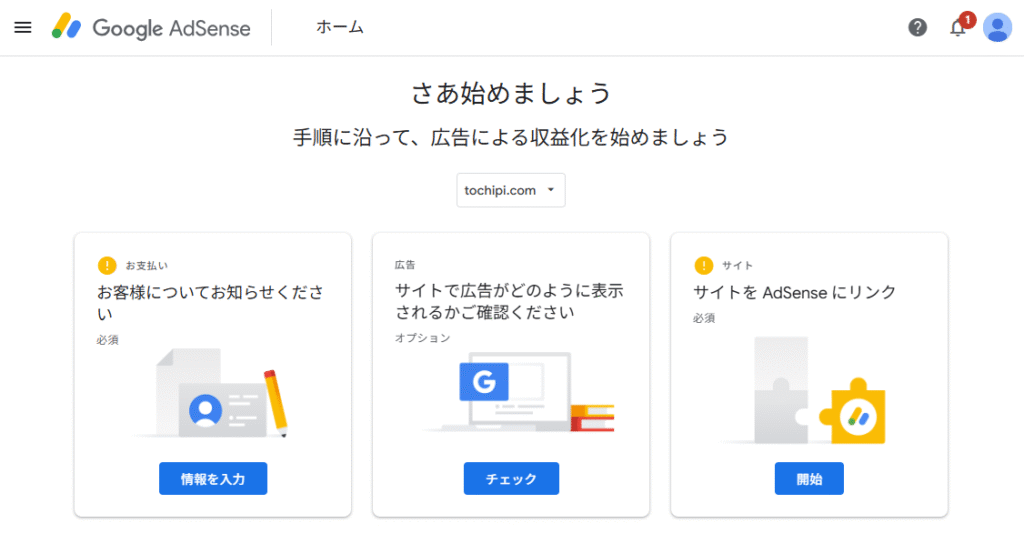Click the チェック button
This screenshot has height=544, width=1024.
pos(511,479)
